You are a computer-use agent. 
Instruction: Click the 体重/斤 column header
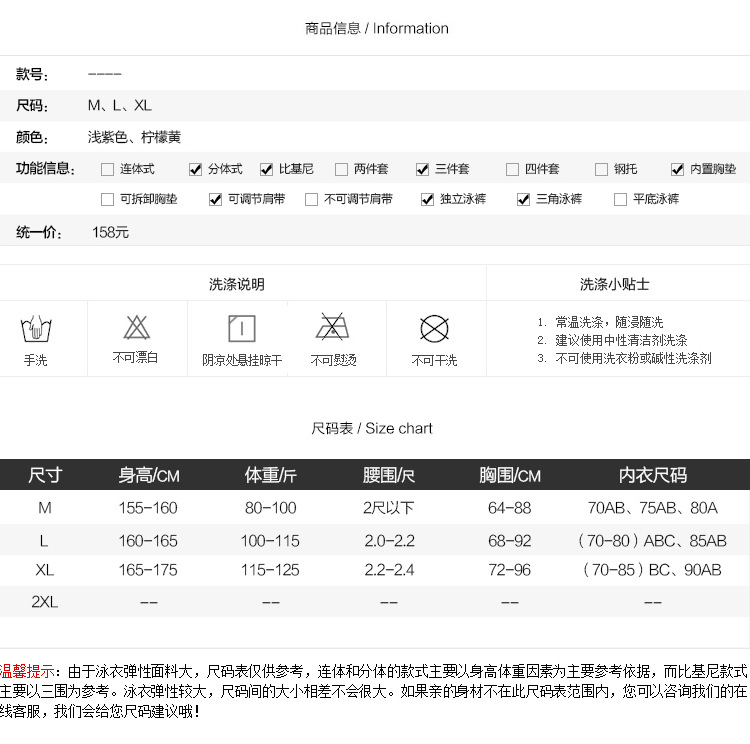click(271, 475)
